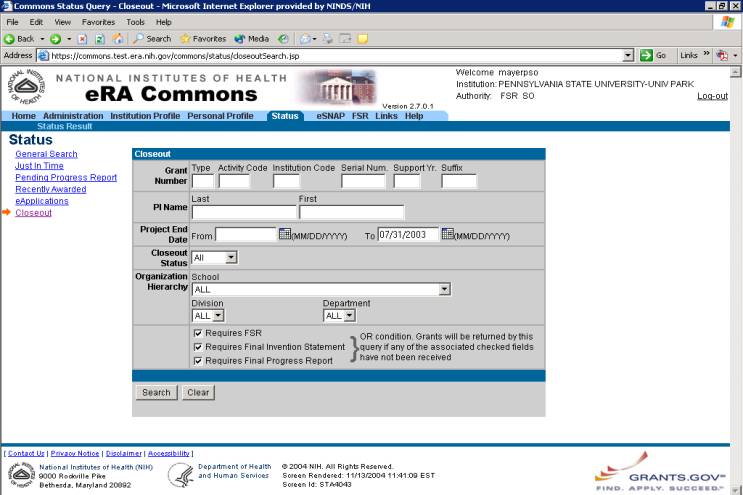Click the Search button below form

(156, 393)
